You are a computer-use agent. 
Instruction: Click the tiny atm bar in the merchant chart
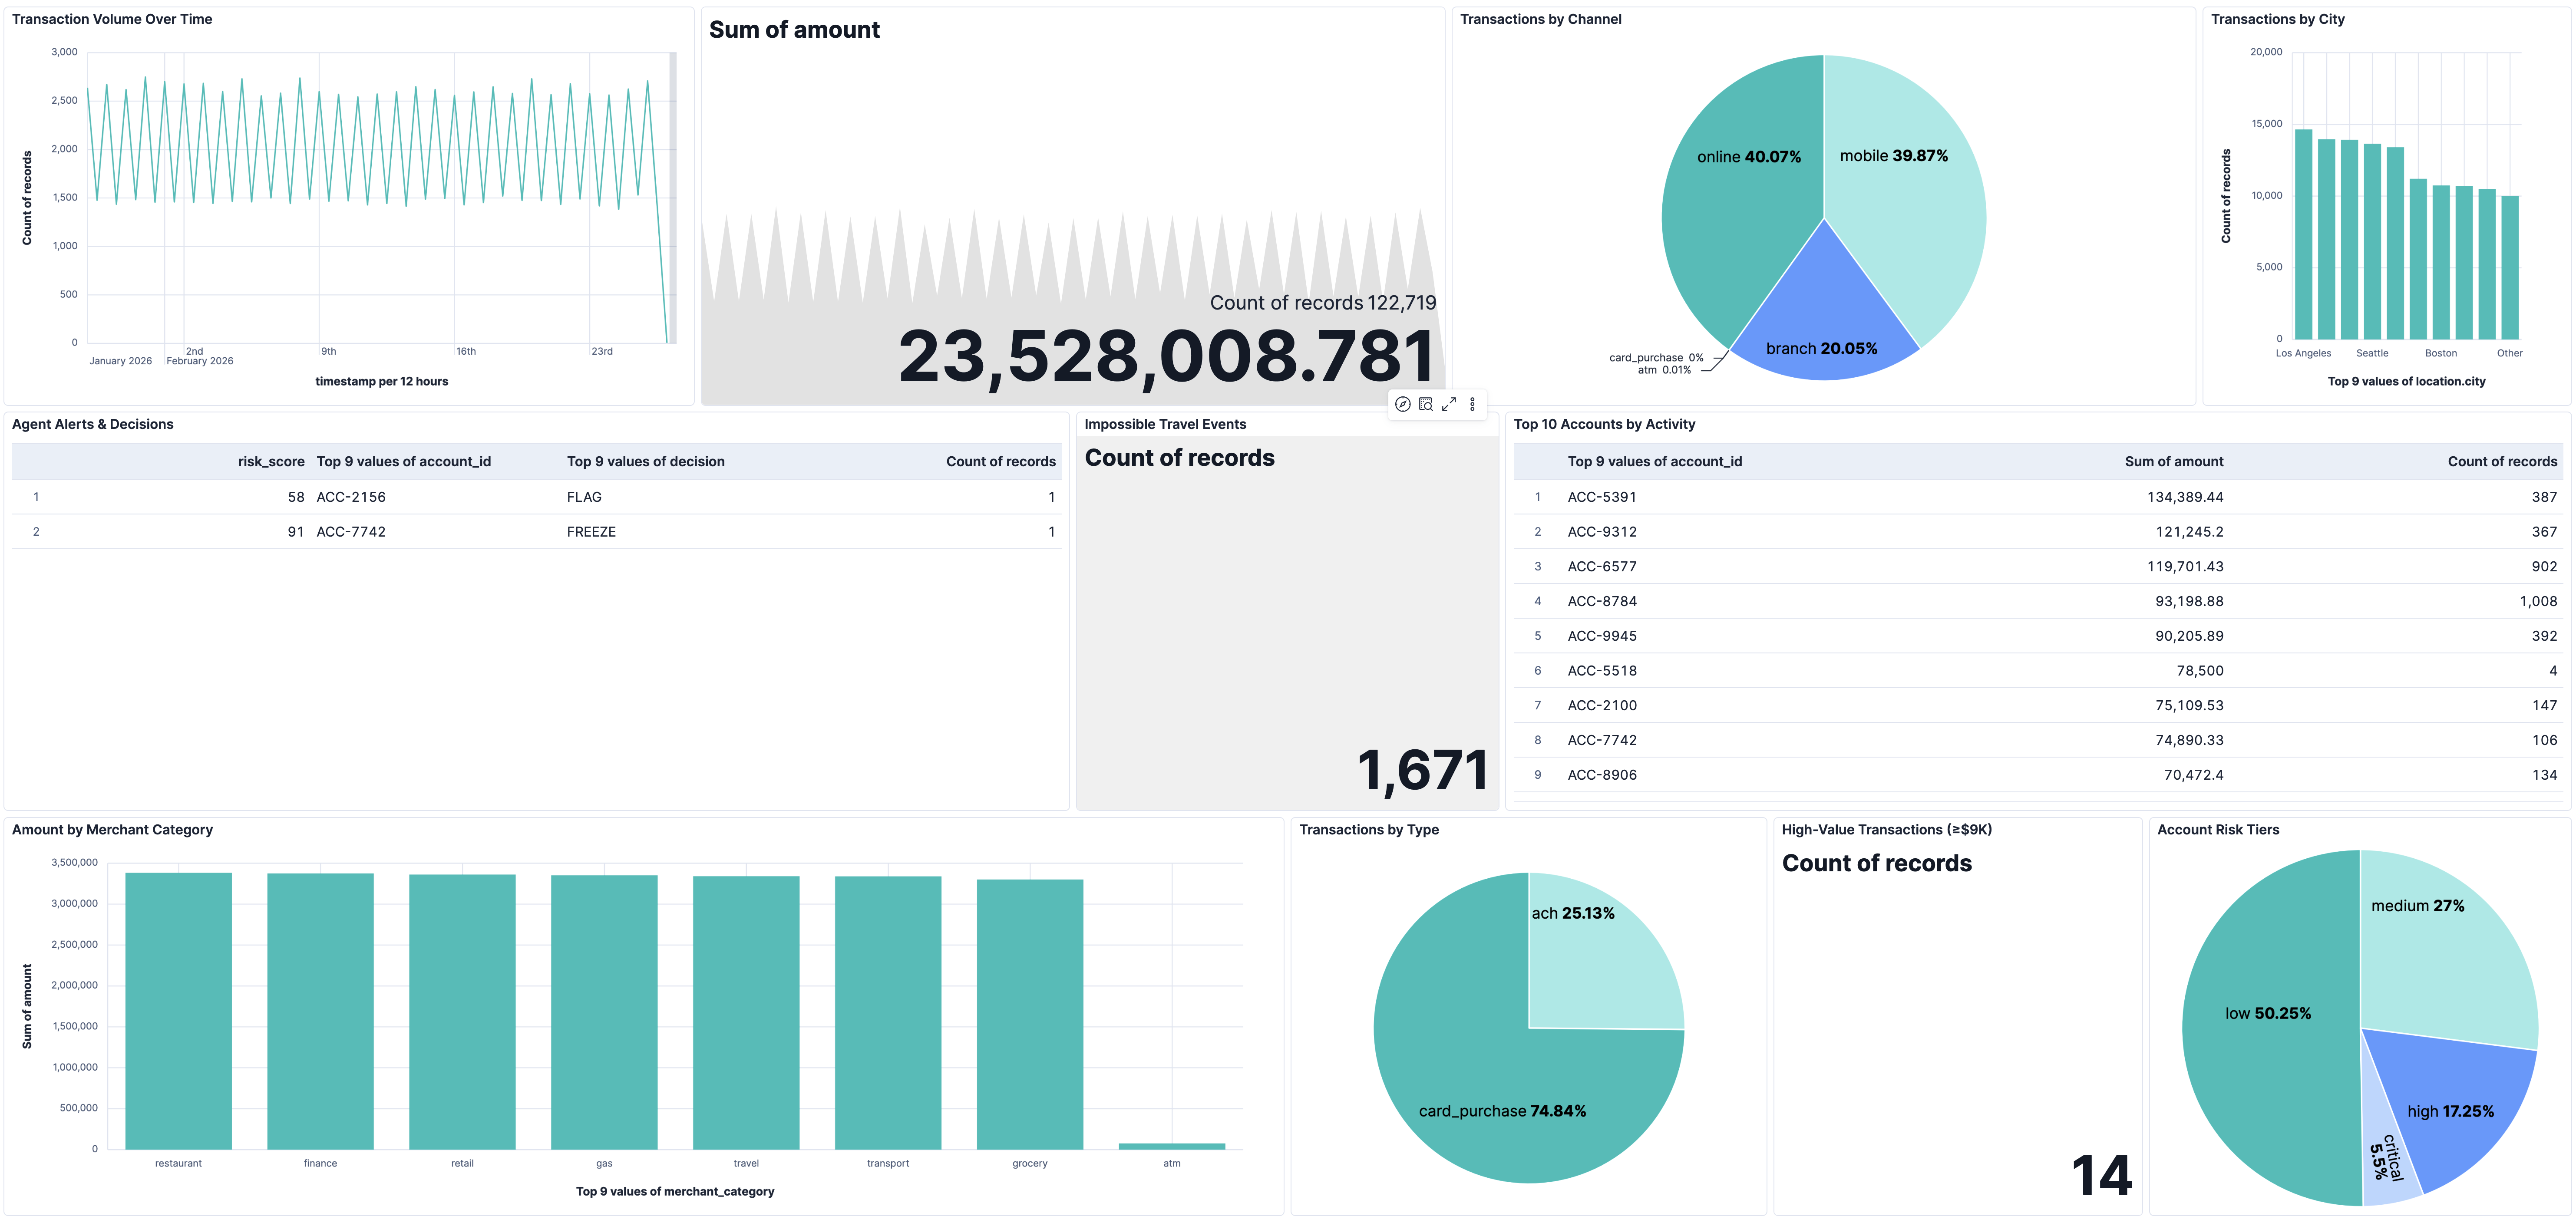click(1171, 1146)
